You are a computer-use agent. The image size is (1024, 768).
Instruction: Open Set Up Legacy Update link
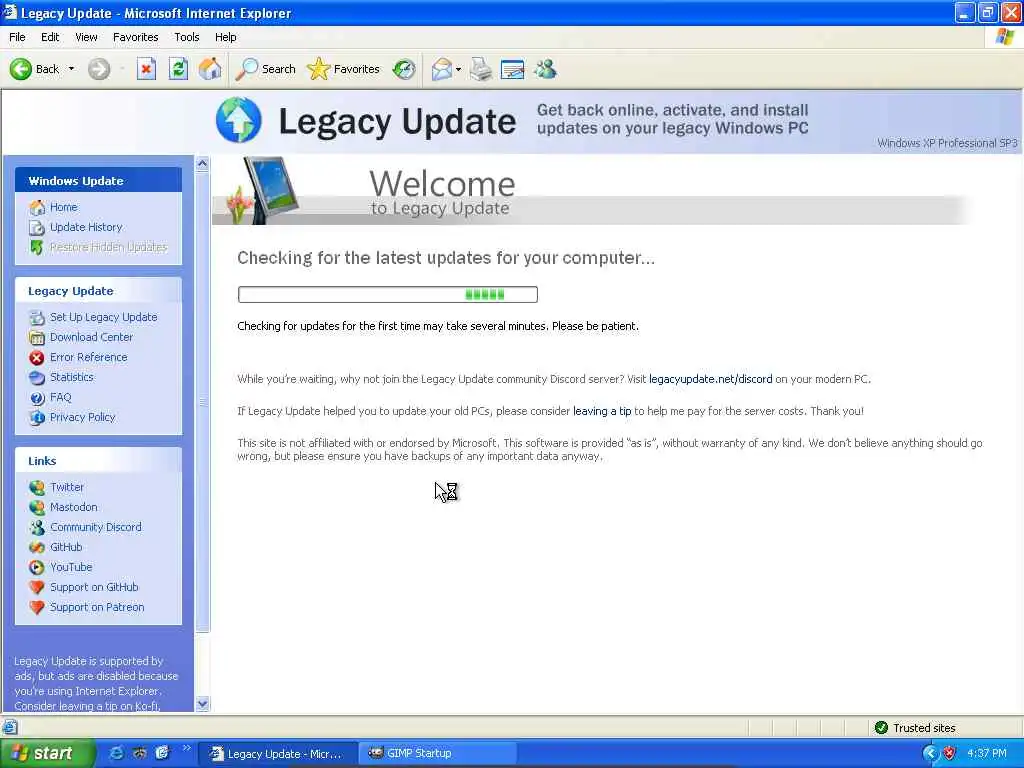pos(103,317)
